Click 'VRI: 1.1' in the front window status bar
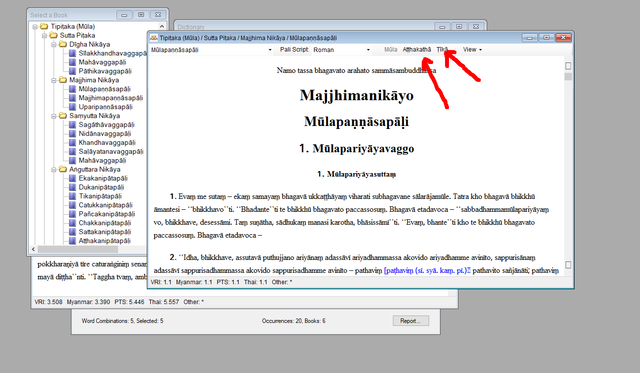Viewport: 640px width, 373px height. (x=161, y=282)
